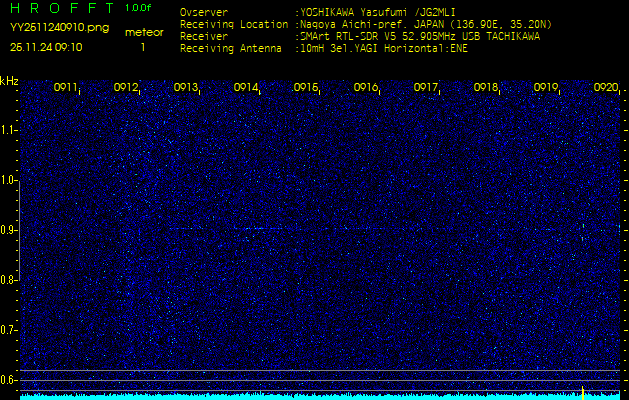This screenshot has width=629, height=400.
Task: Select the 0913 time marker
Action: (186, 88)
